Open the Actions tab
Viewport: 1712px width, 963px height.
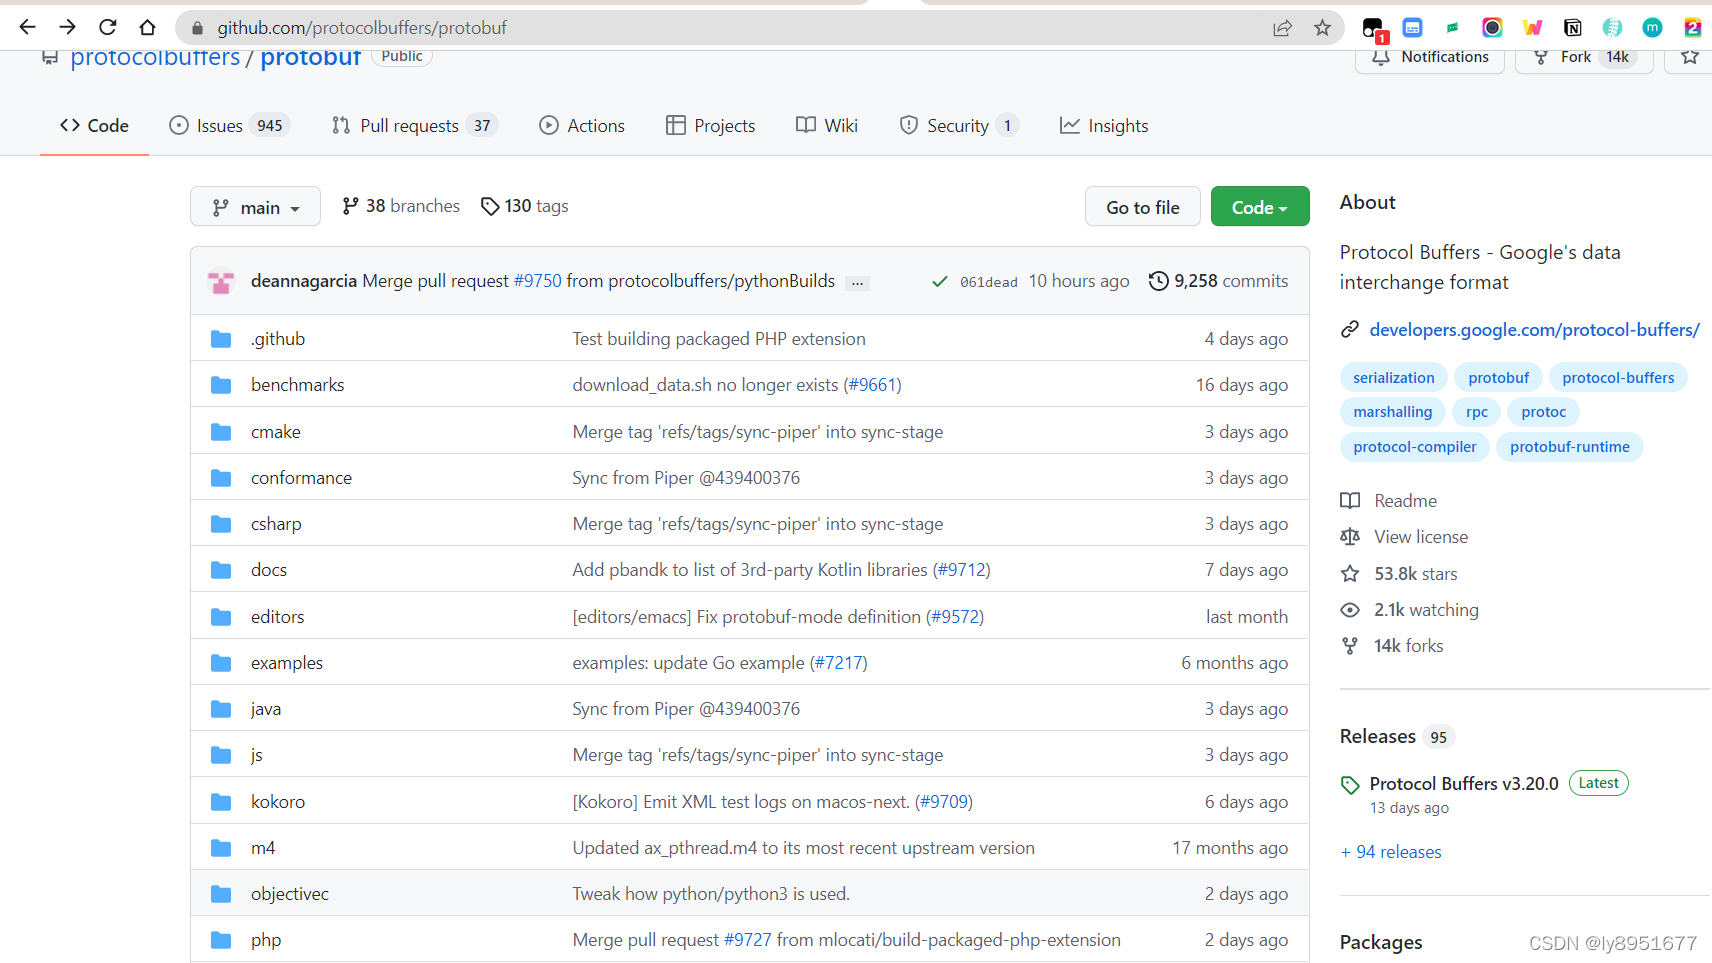[x=582, y=126]
